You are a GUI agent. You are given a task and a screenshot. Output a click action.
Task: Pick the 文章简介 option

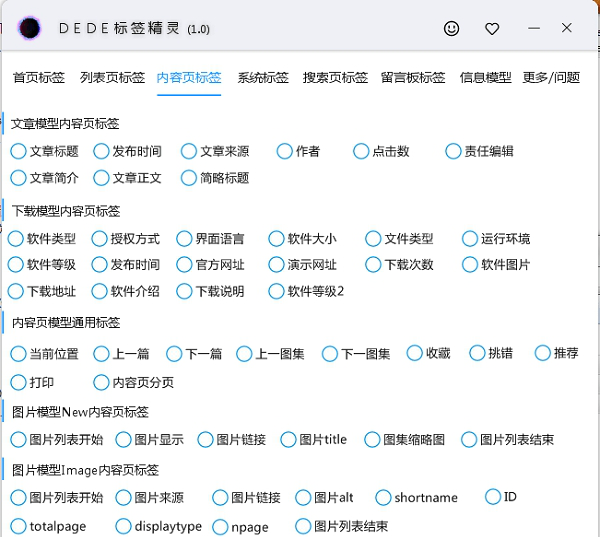coord(18,178)
